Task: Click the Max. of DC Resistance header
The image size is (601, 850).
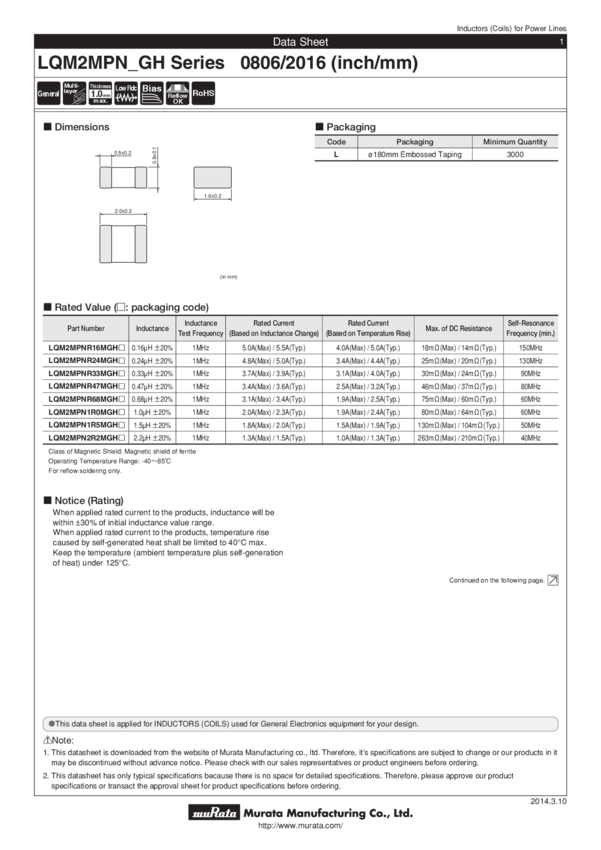Action: pos(458,329)
